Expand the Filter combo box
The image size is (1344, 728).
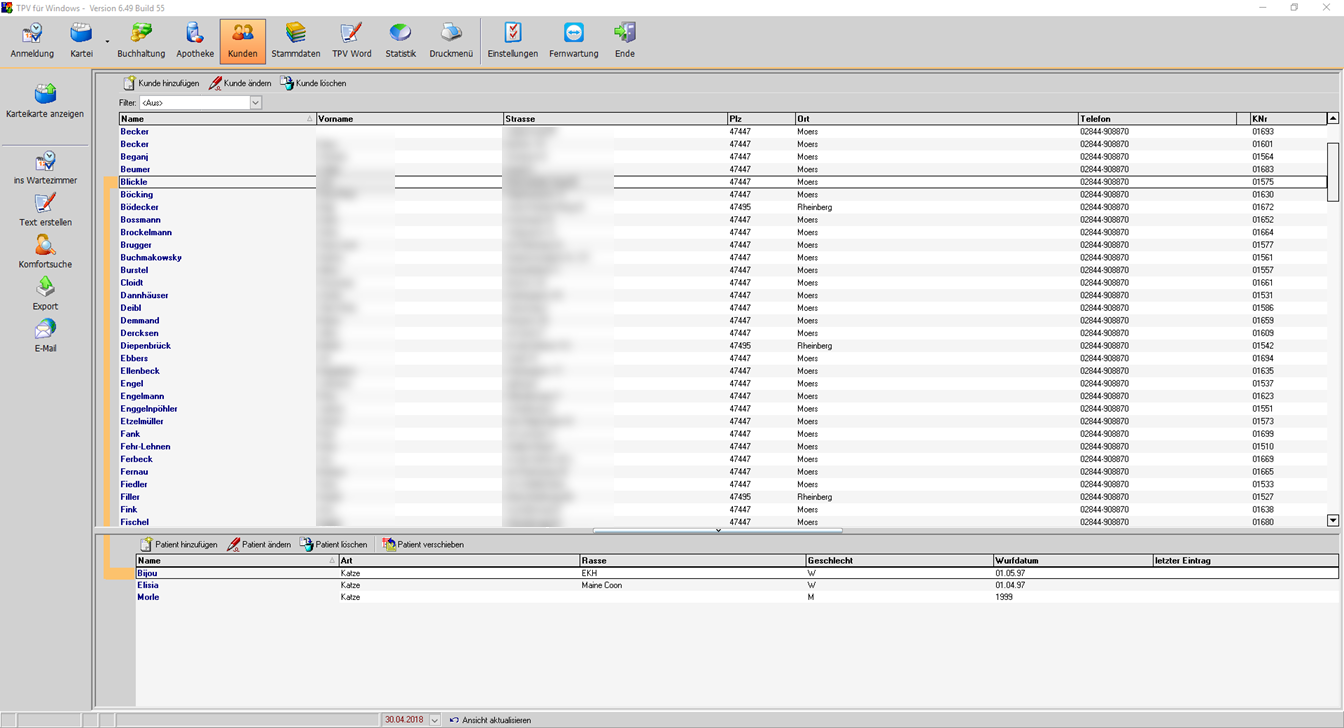pos(255,103)
